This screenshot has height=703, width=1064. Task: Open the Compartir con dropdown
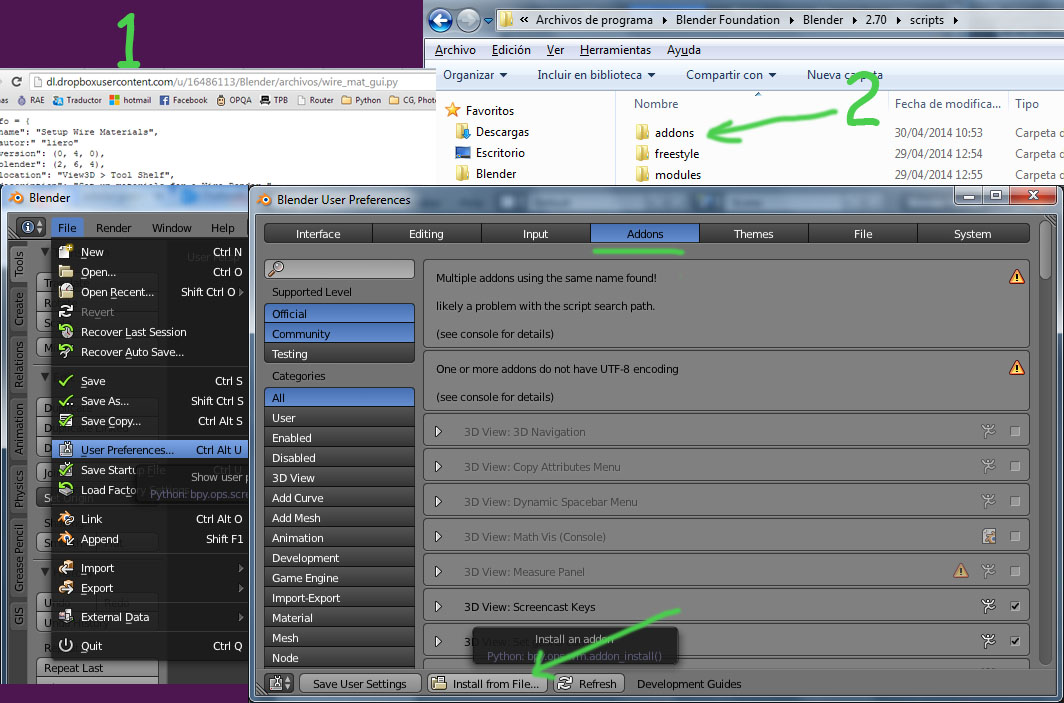click(x=731, y=75)
